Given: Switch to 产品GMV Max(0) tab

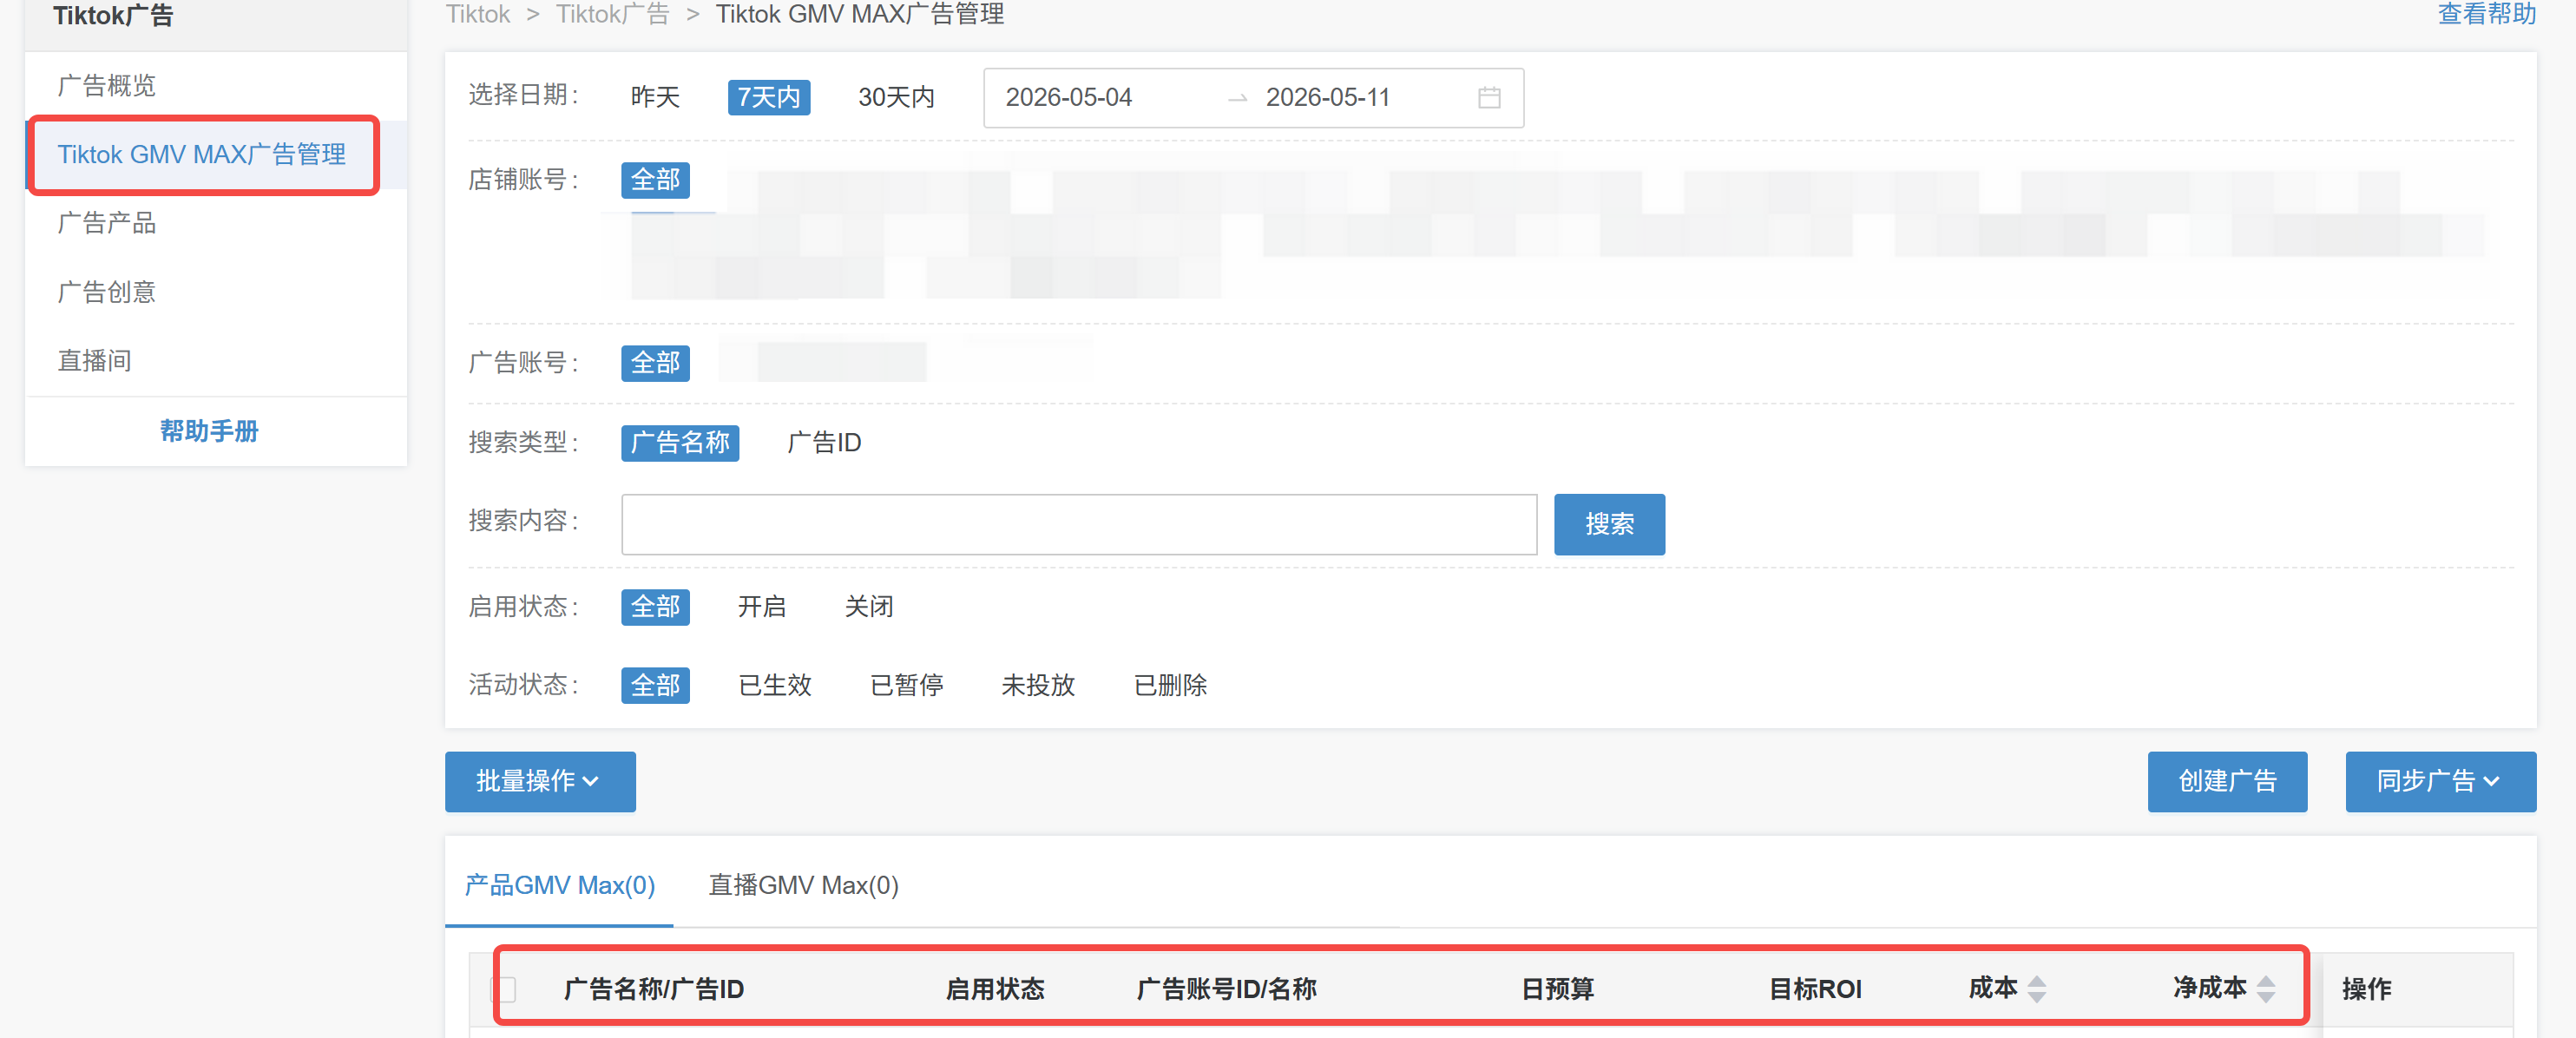Looking at the screenshot, I should (x=559, y=885).
